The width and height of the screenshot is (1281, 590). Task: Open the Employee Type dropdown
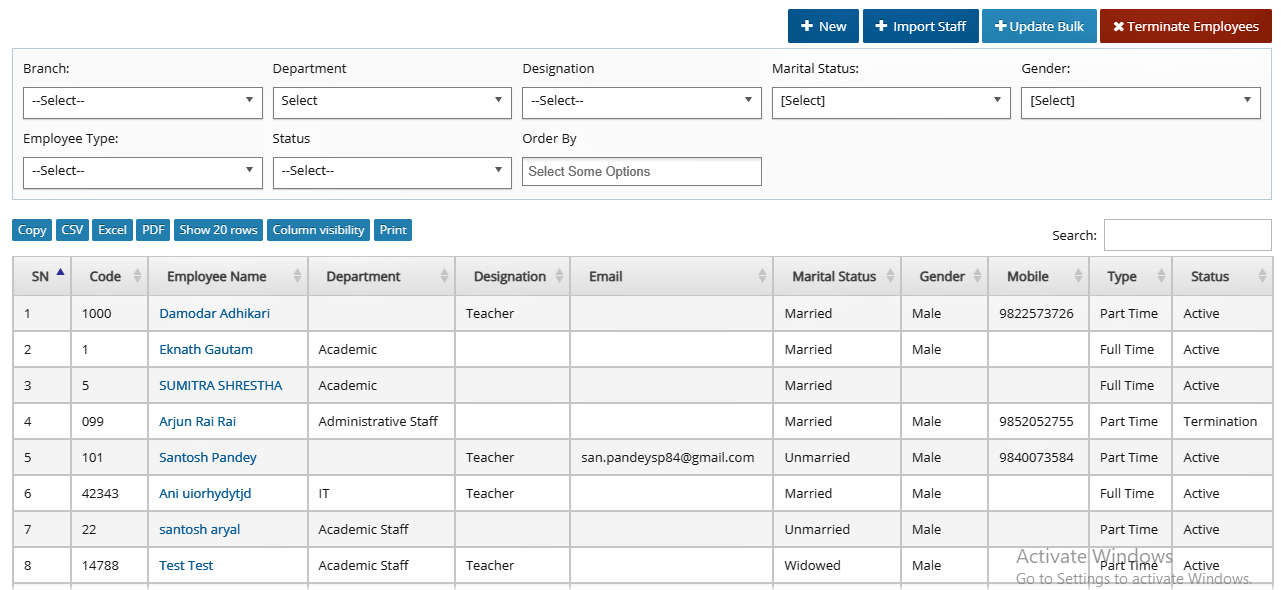click(x=143, y=171)
